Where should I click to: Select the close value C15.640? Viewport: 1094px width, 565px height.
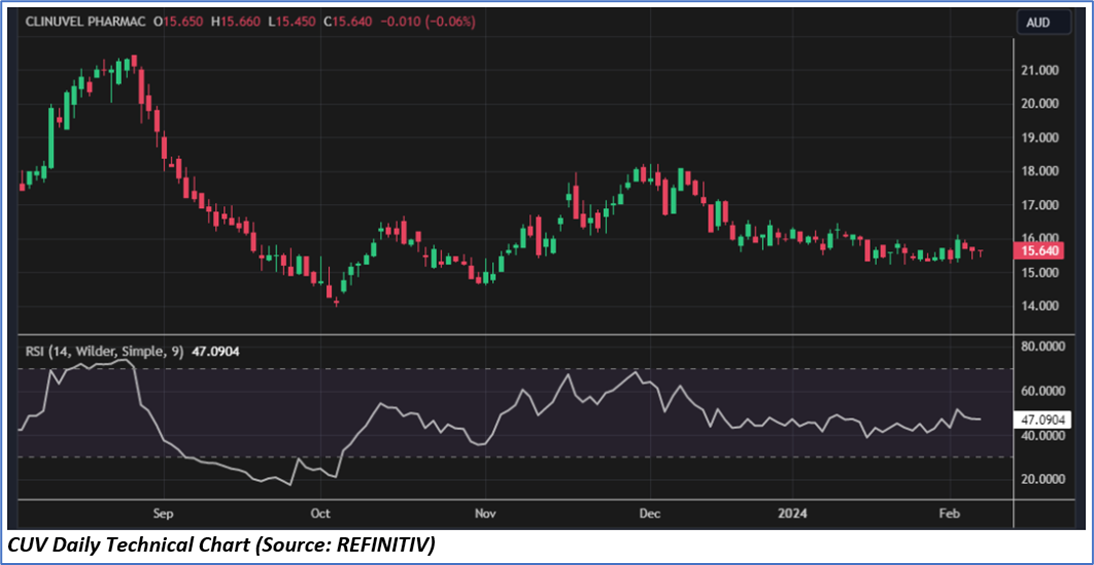[x=349, y=22]
